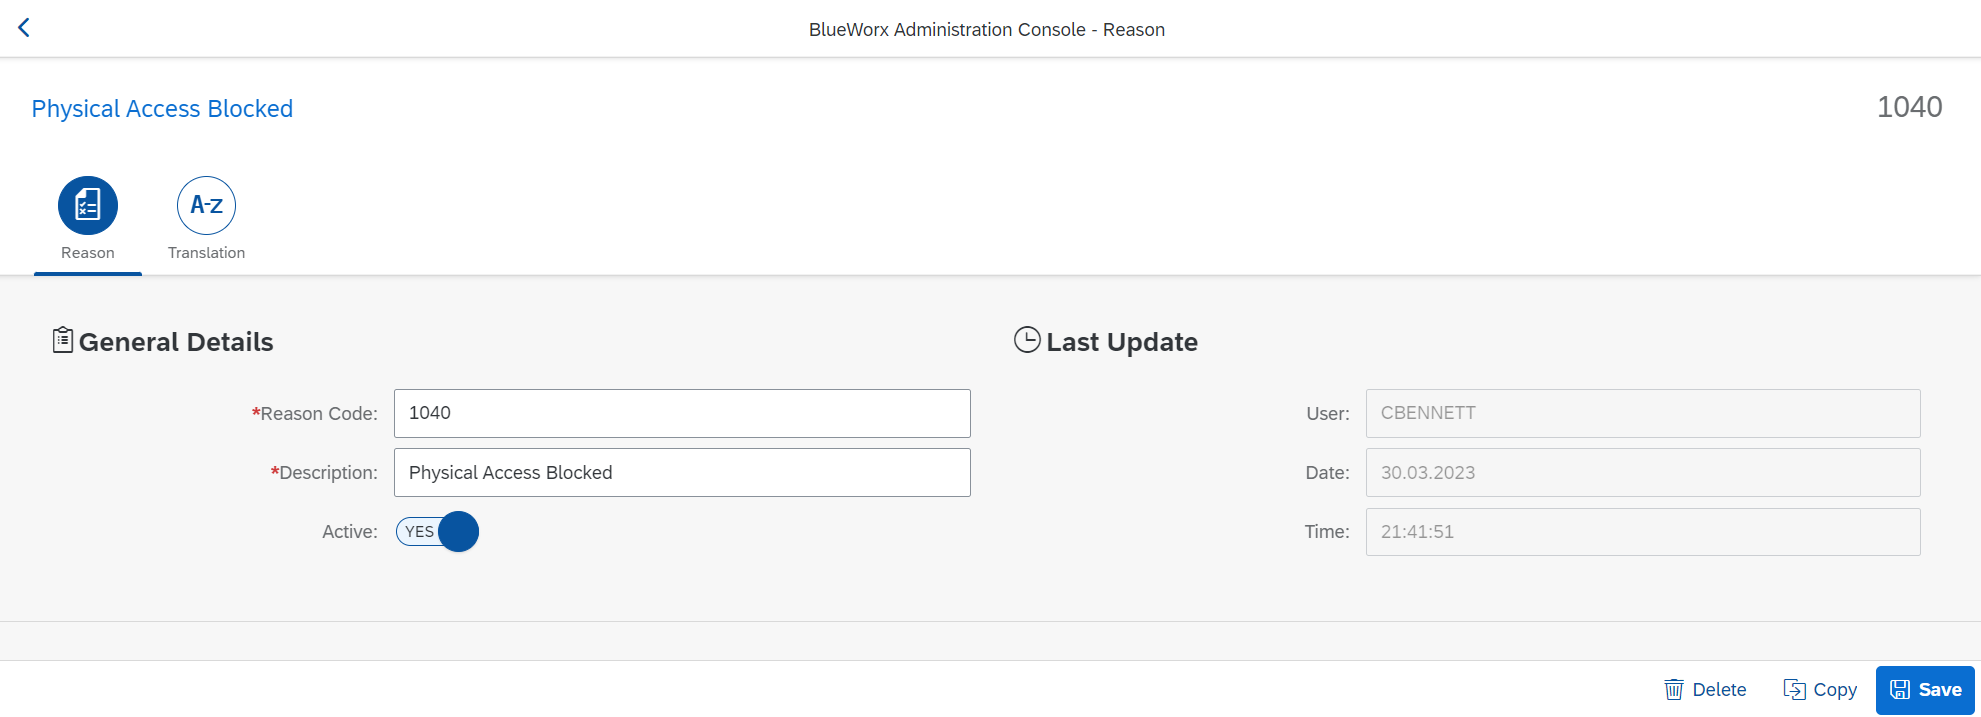Viewport: 1981px width, 717px height.
Task: Toggle the Active switch off
Action: pos(437,532)
